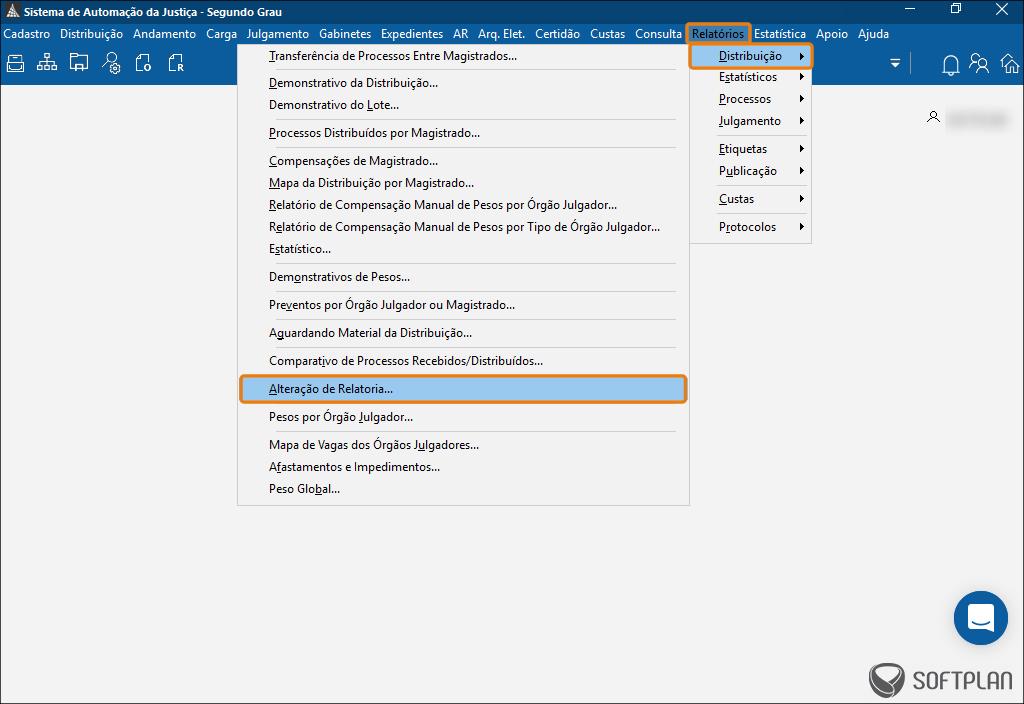This screenshot has width=1024, height=704.
Task: Expand the toolbar overflow dropdown arrow
Action: pos(895,63)
